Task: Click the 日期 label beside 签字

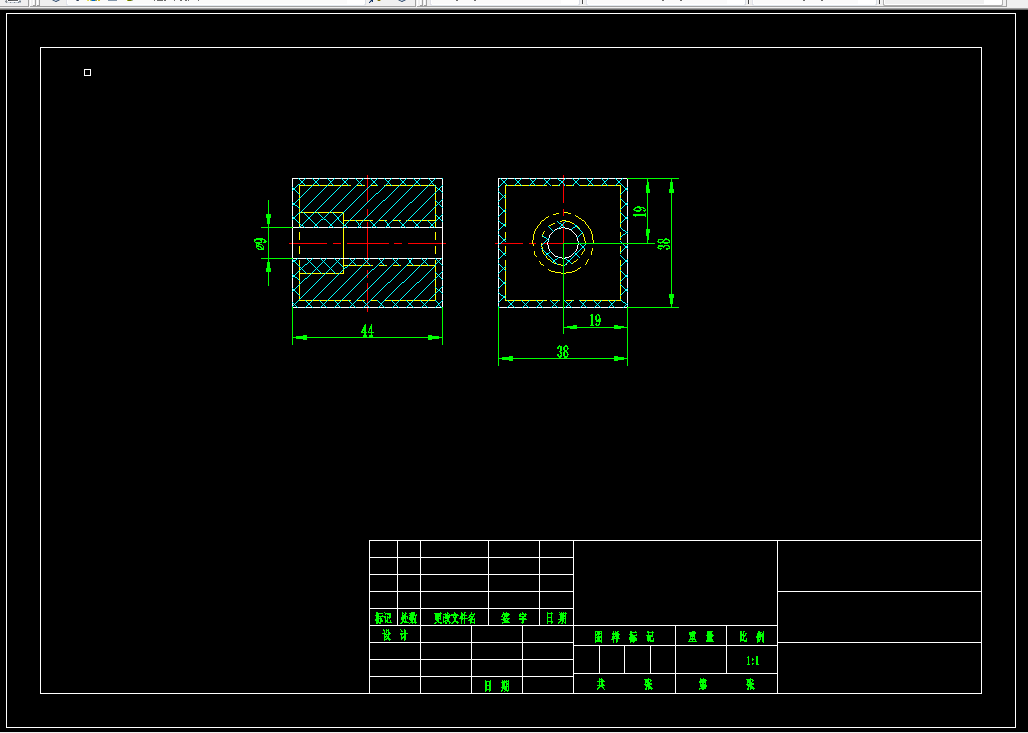Action: pos(556,618)
